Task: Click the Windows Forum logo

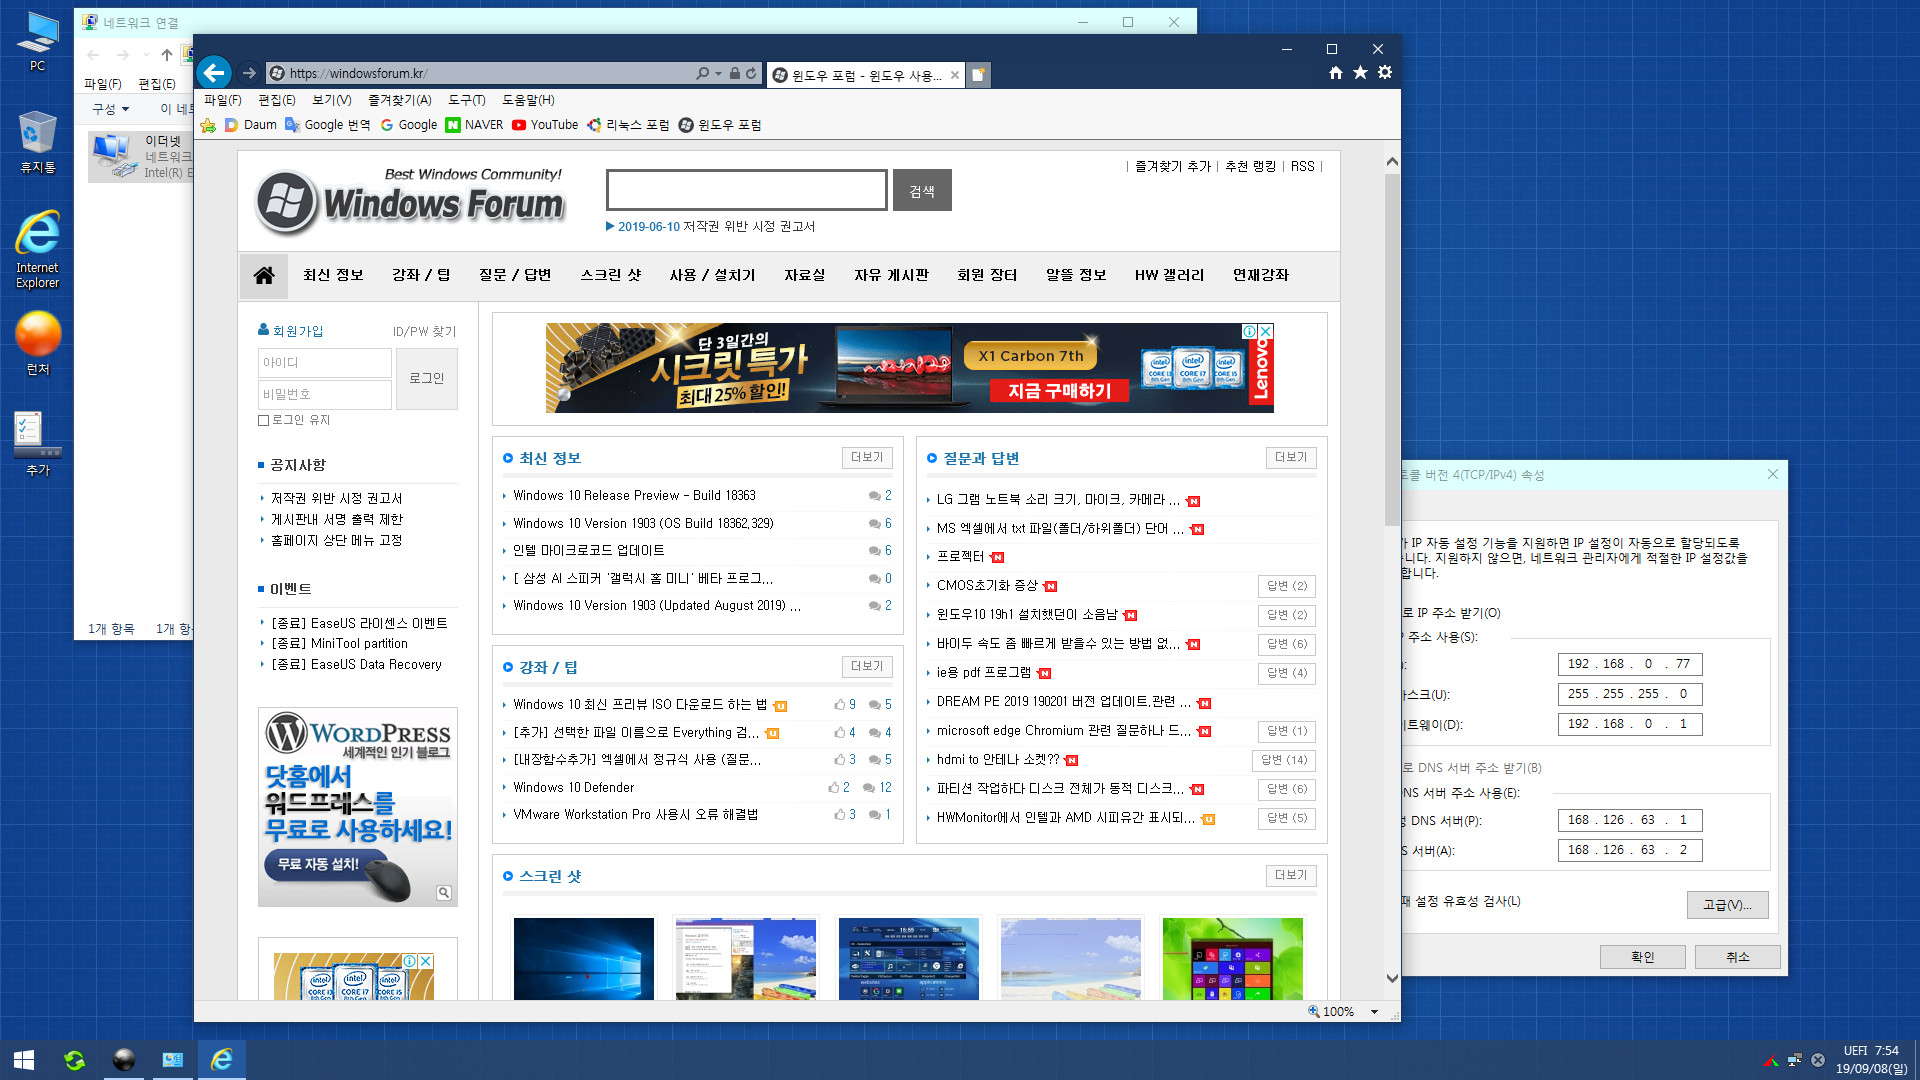Action: (411, 200)
